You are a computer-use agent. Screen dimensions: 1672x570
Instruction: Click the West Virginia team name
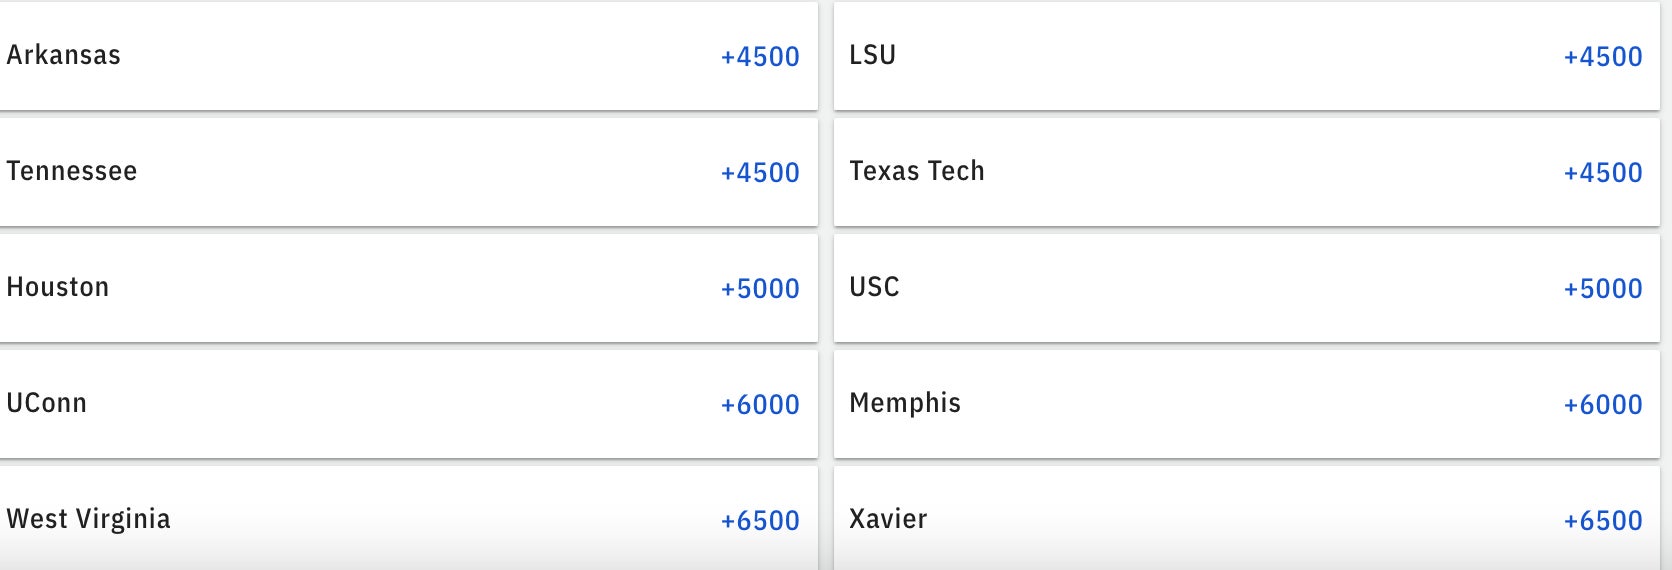[88, 519]
